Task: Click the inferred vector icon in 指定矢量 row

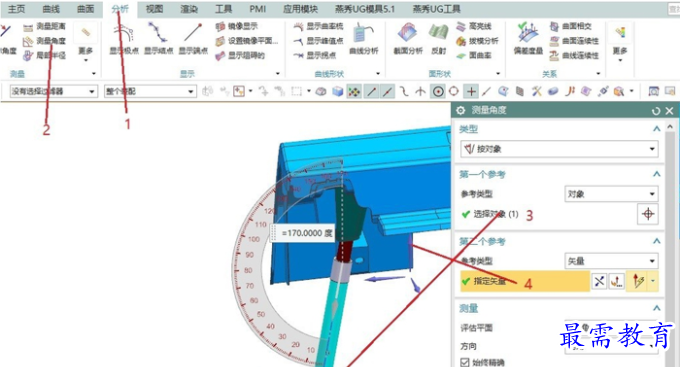Action: 638,281
